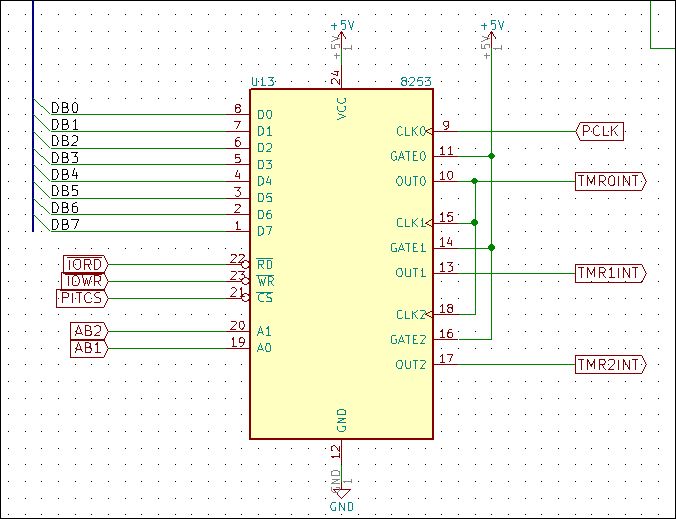Image resolution: width=676 pixels, height=519 pixels.
Task: Select the U13 reference designator
Action: [263, 81]
